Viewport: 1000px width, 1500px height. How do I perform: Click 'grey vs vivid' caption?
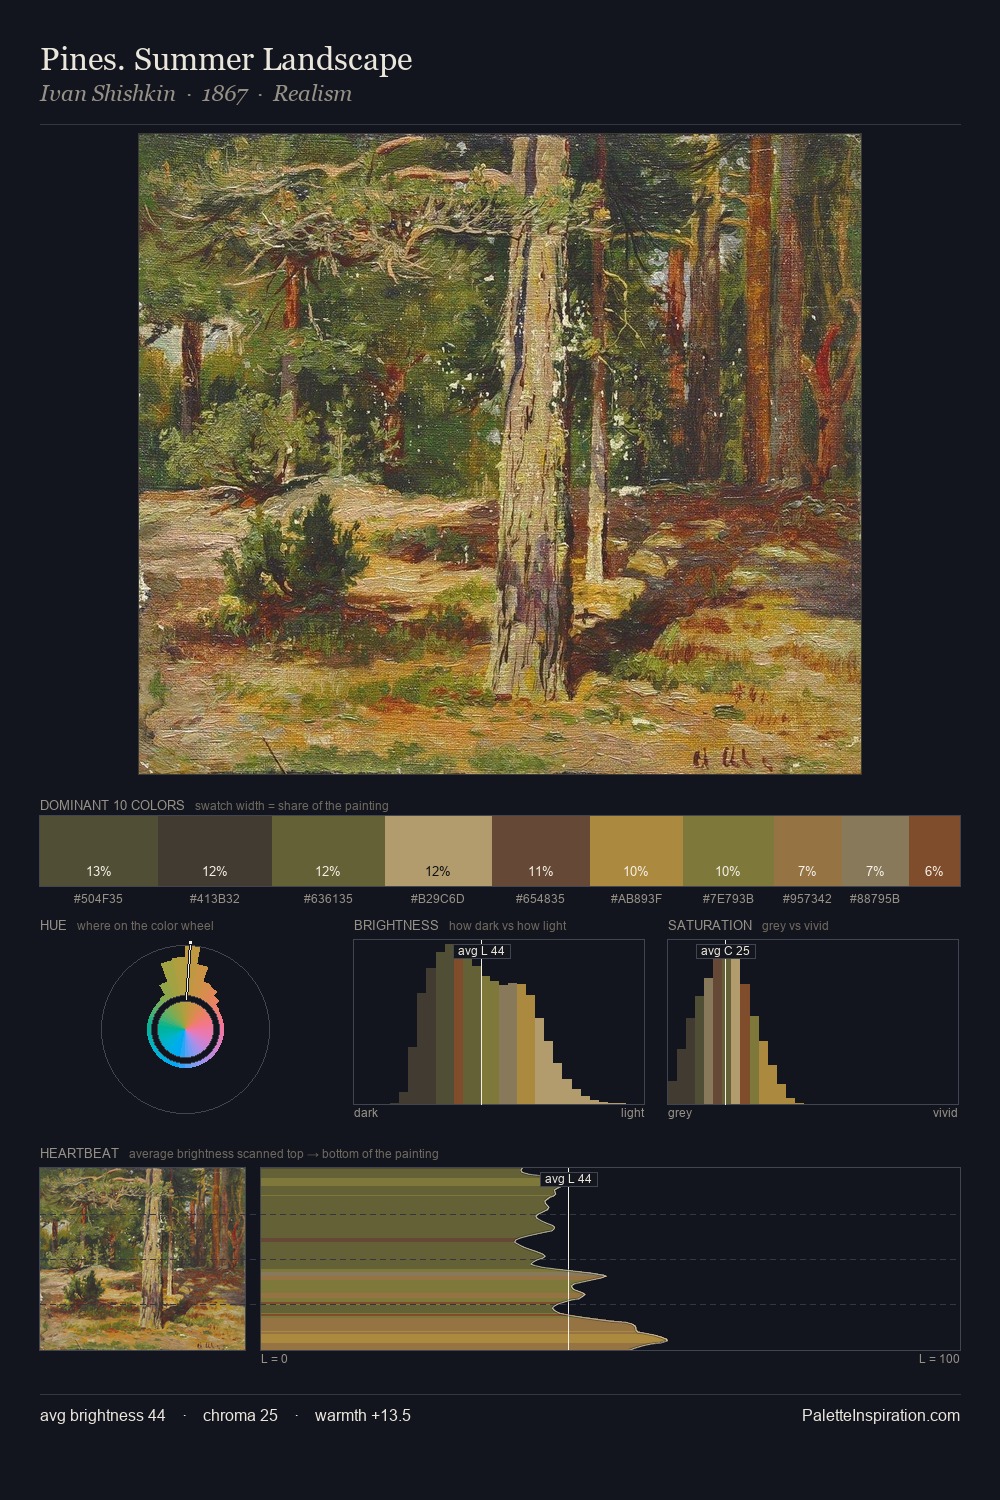(795, 925)
